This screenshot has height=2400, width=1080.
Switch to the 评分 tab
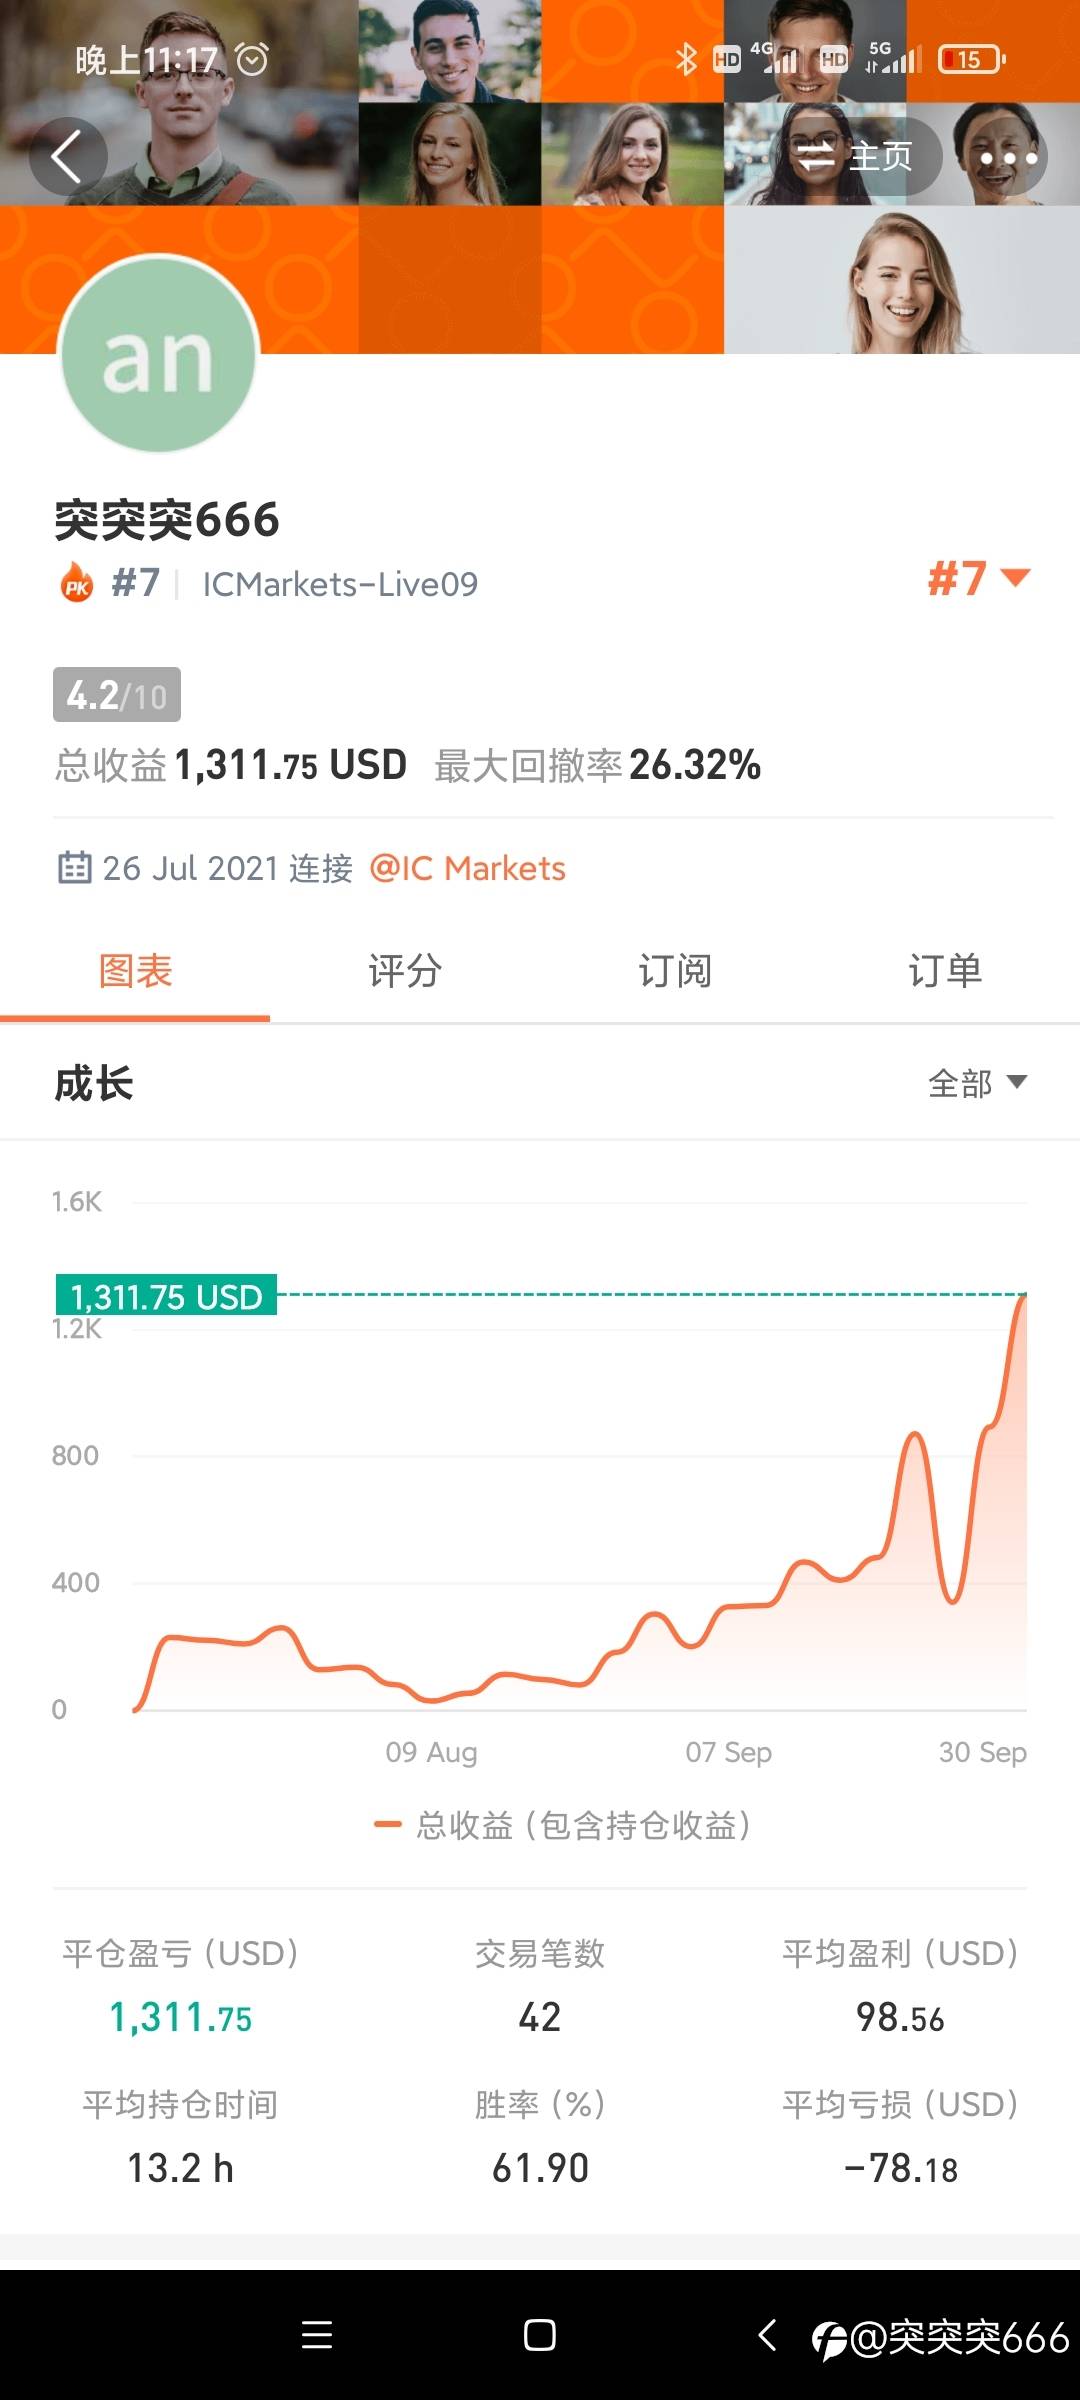pyautogui.click(x=405, y=971)
